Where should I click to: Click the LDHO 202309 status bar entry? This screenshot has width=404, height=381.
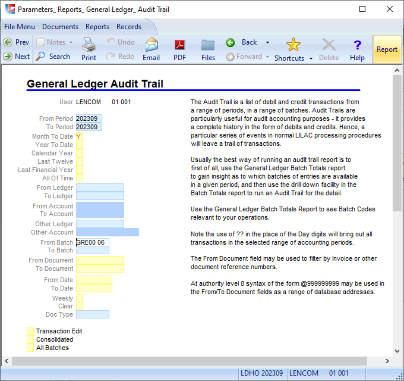[x=262, y=373]
